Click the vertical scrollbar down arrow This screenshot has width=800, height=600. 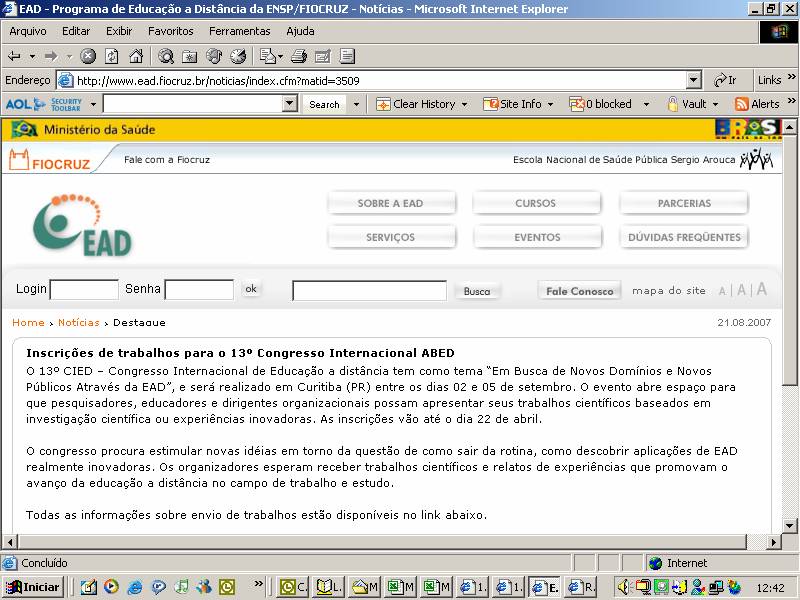[791, 544]
